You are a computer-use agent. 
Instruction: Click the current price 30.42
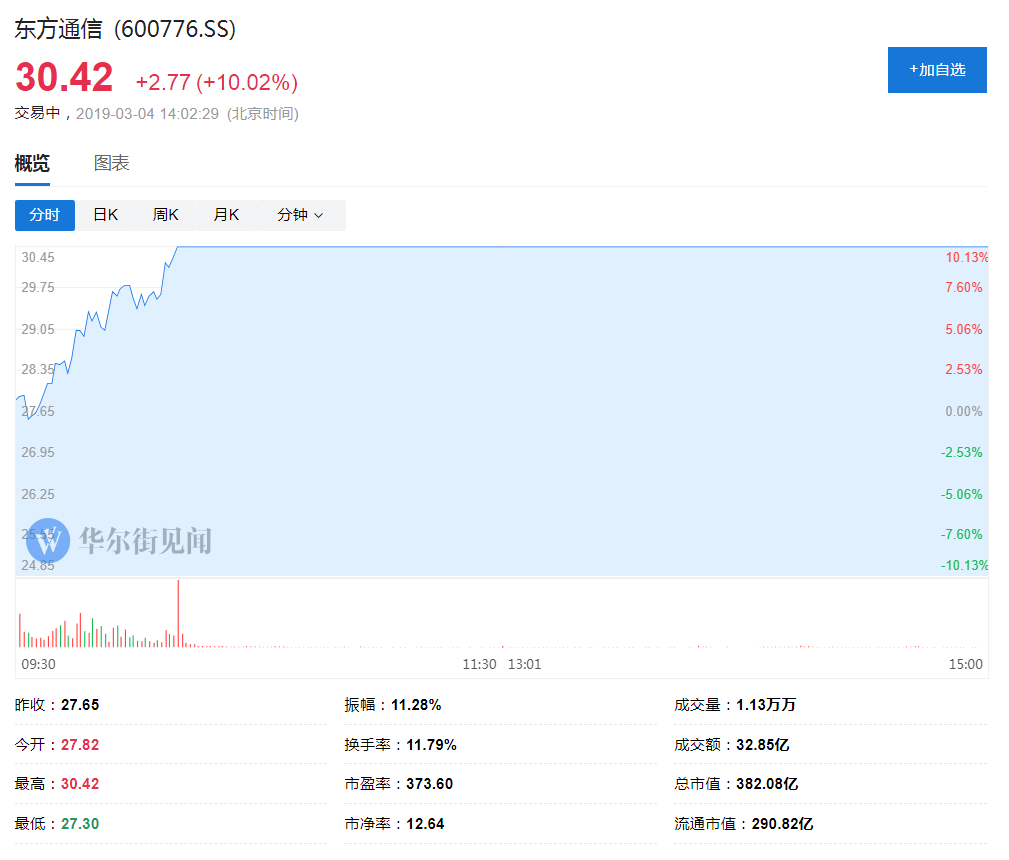(64, 78)
